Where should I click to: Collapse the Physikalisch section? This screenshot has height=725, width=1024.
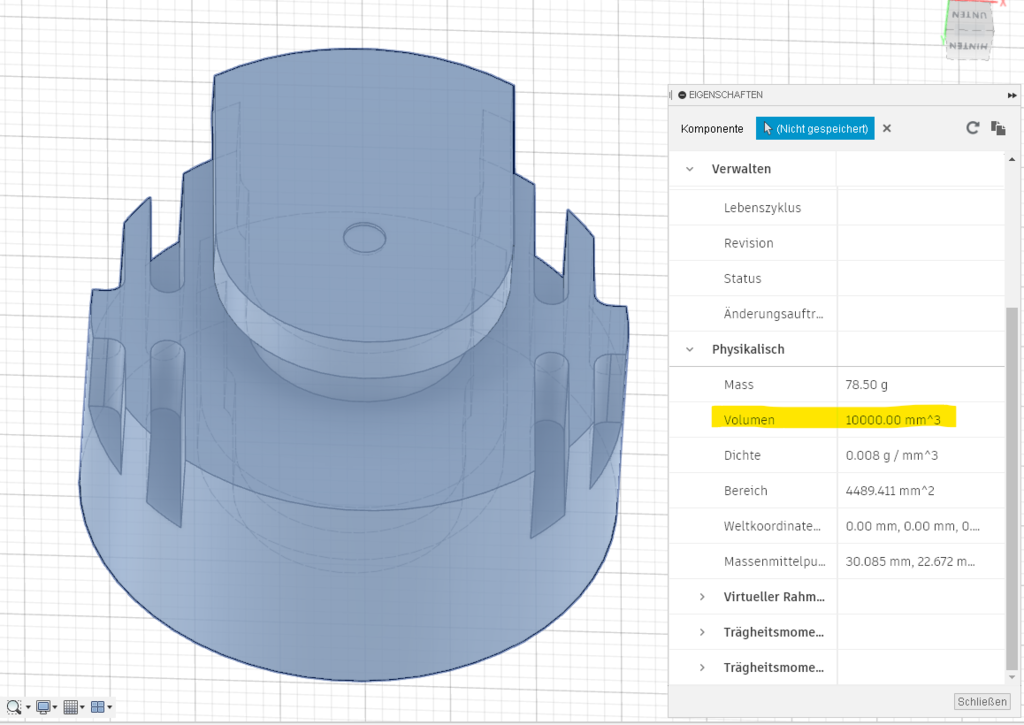(x=689, y=350)
